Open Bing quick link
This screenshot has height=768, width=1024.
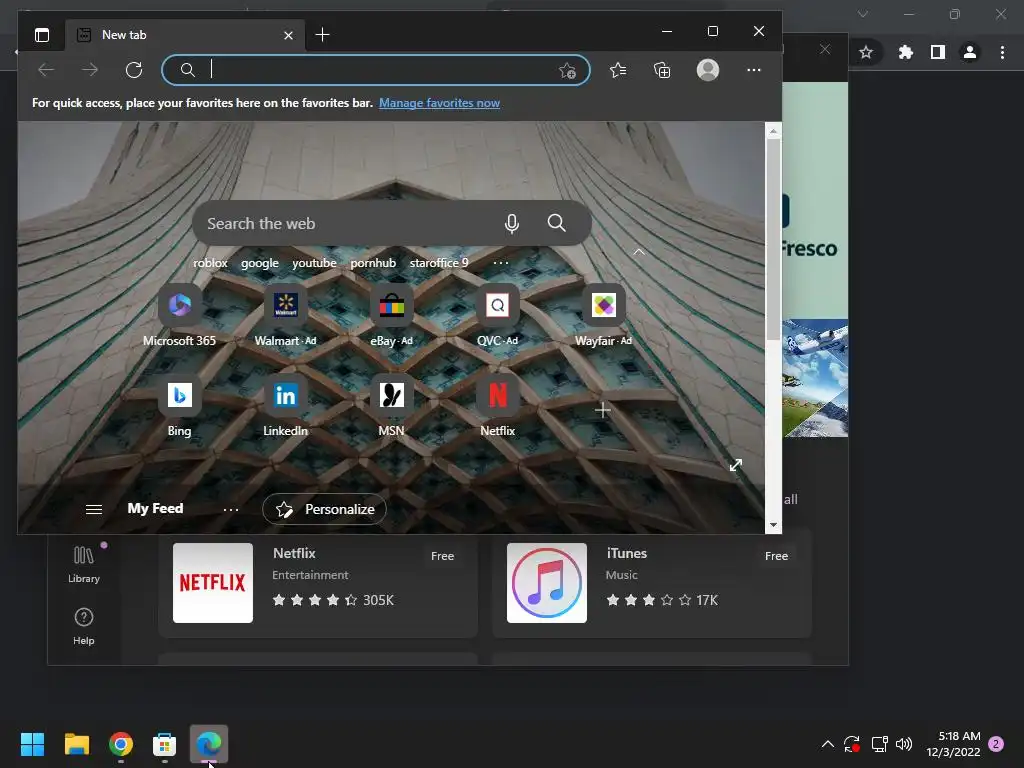coord(180,407)
